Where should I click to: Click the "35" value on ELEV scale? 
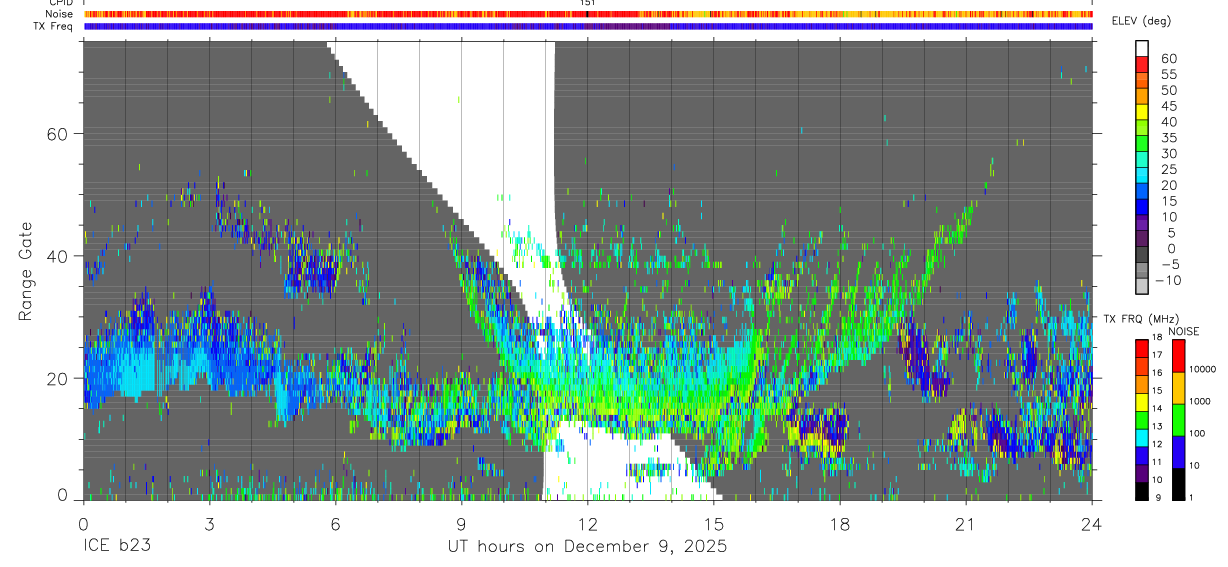point(1169,138)
